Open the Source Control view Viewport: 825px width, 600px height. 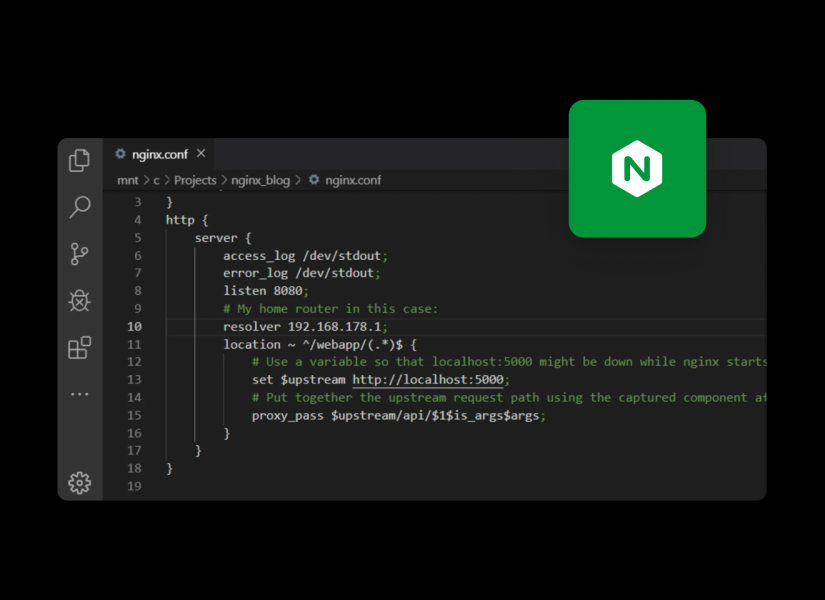[x=80, y=254]
